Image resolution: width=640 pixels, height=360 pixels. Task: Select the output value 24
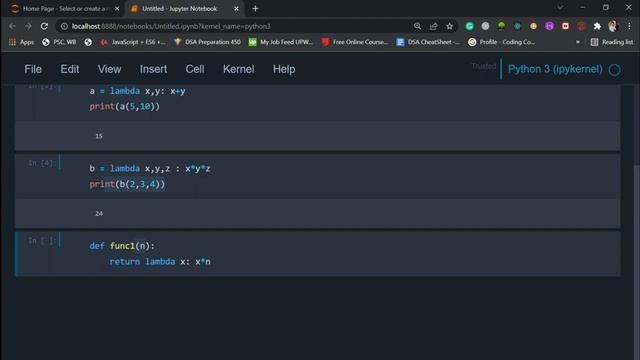(99, 213)
